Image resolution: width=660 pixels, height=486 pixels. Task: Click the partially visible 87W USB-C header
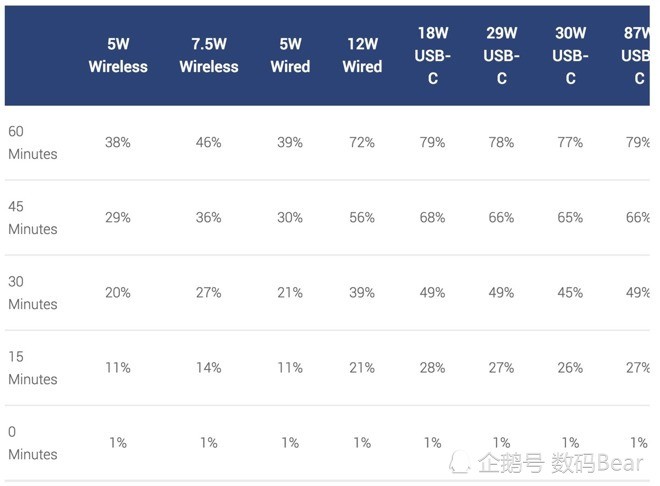(636, 56)
